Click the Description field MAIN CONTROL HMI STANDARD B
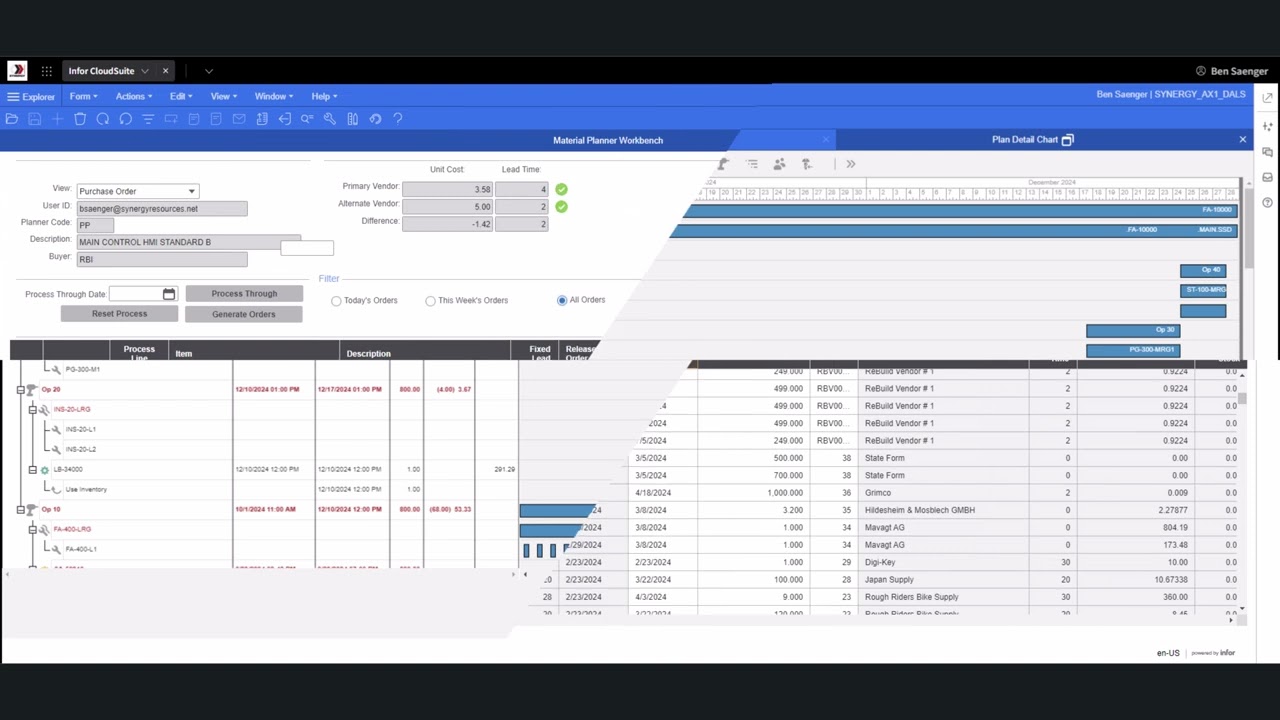Image resolution: width=1280 pixels, height=720 pixels. tap(189, 242)
